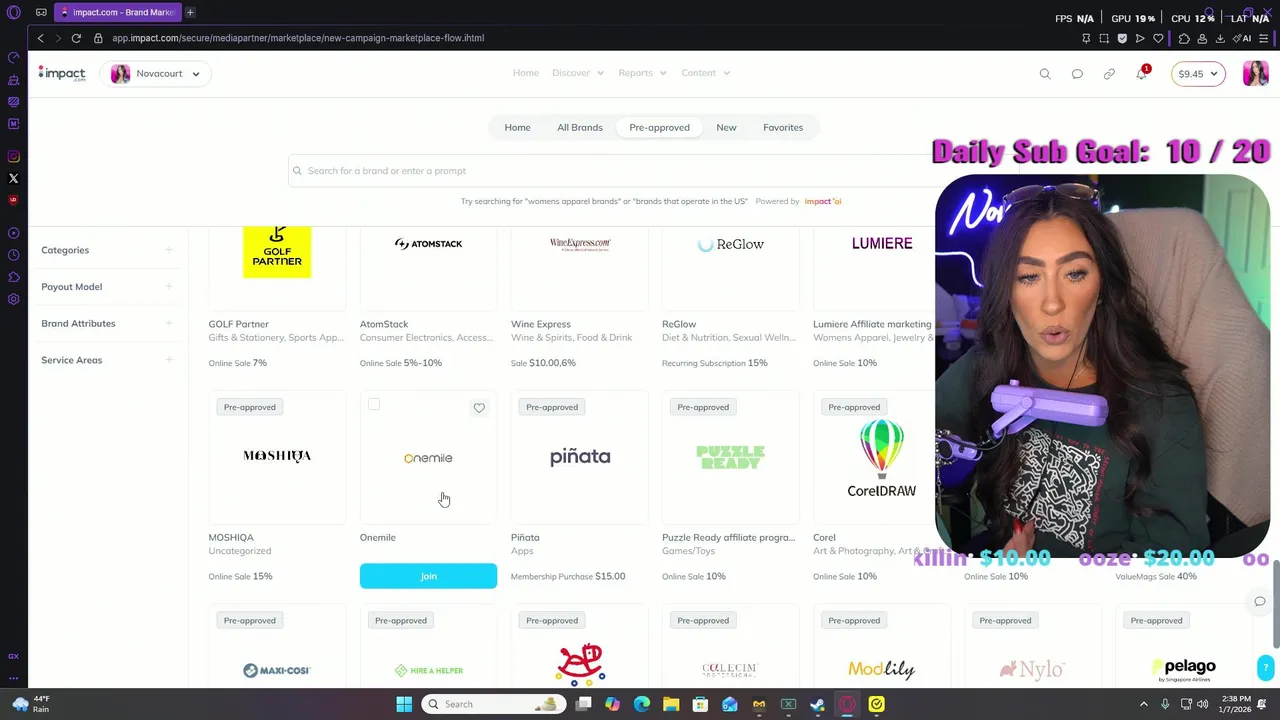Viewport: 1280px width, 720px height.
Task: Click the Windows taskbar search box
Action: point(492,704)
